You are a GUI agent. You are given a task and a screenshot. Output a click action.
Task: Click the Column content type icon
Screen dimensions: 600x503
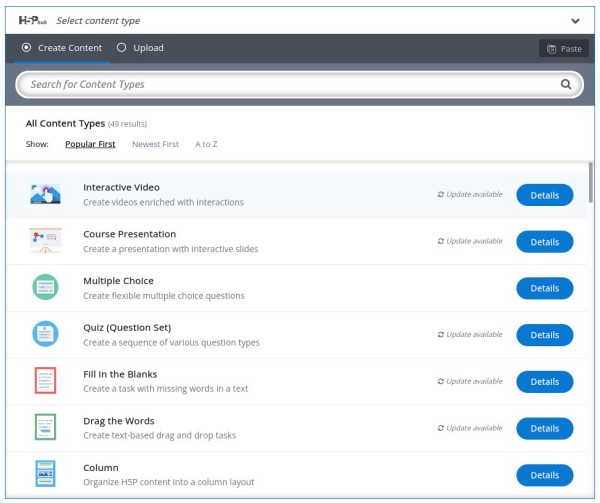click(x=46, y=474)
